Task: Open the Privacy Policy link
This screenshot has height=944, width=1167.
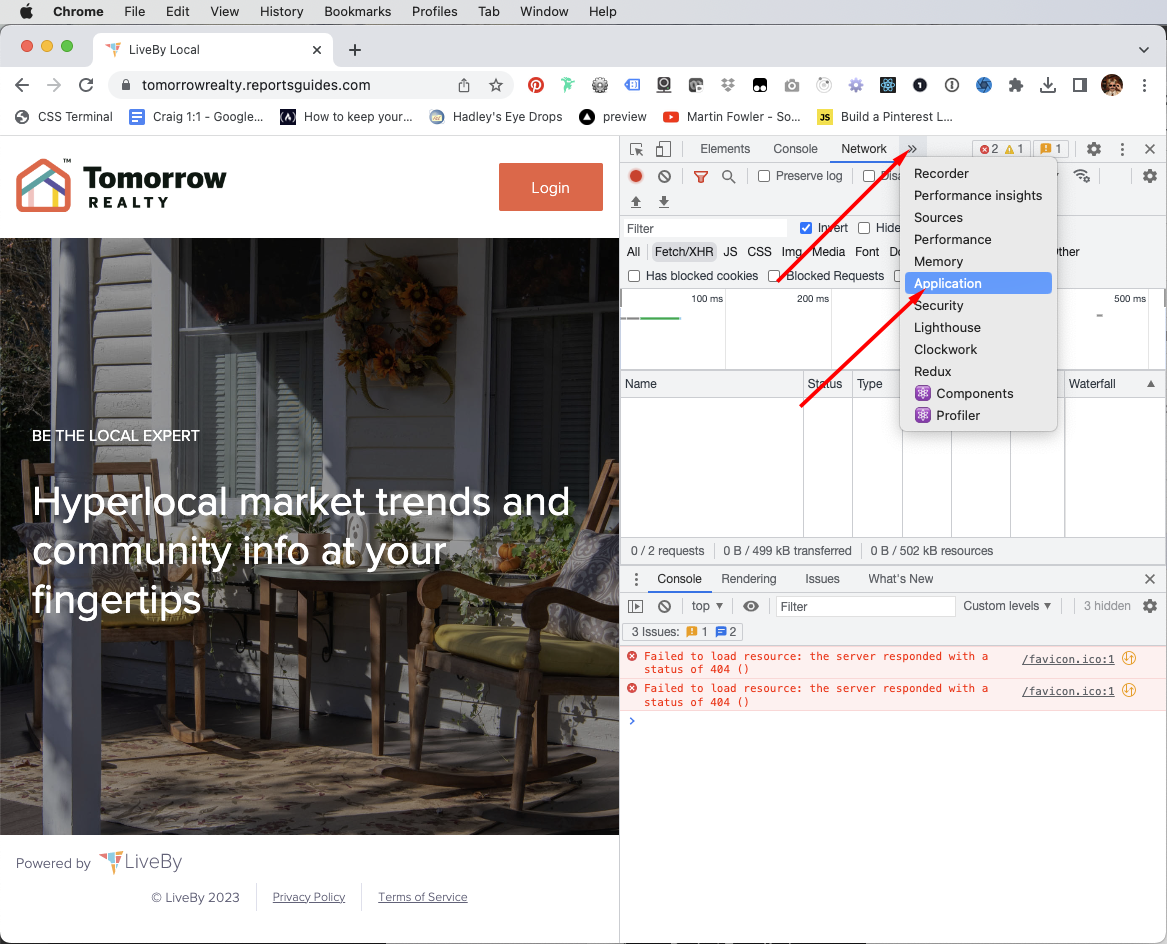Action: (x=309, y=897)
